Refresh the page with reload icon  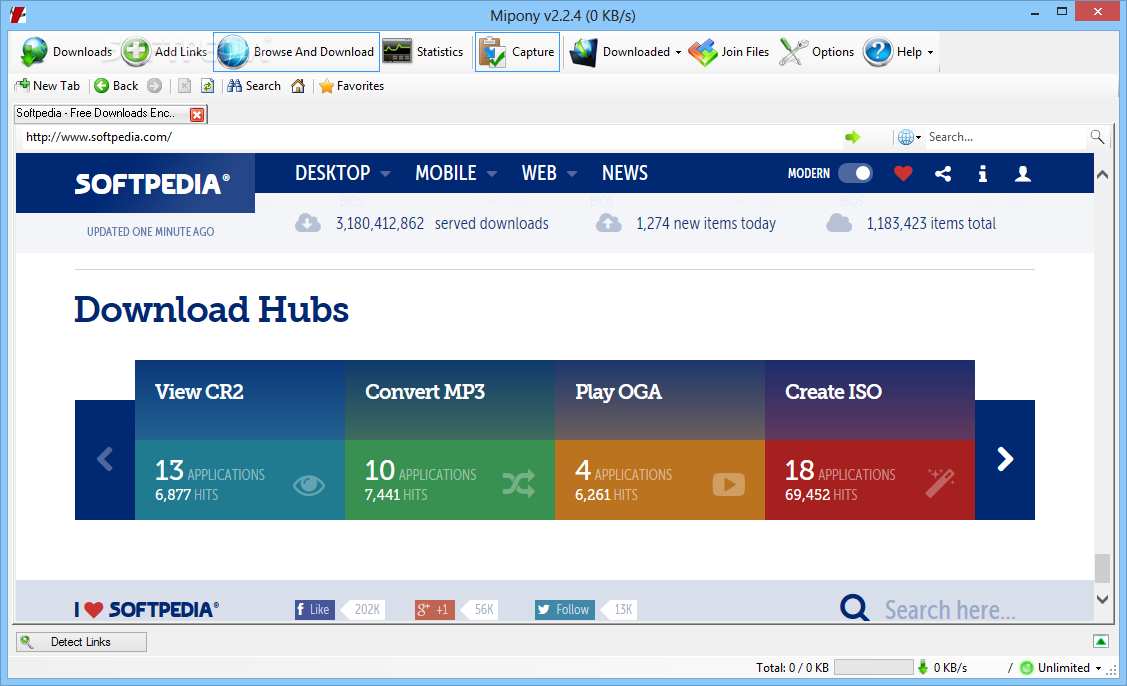207,86
